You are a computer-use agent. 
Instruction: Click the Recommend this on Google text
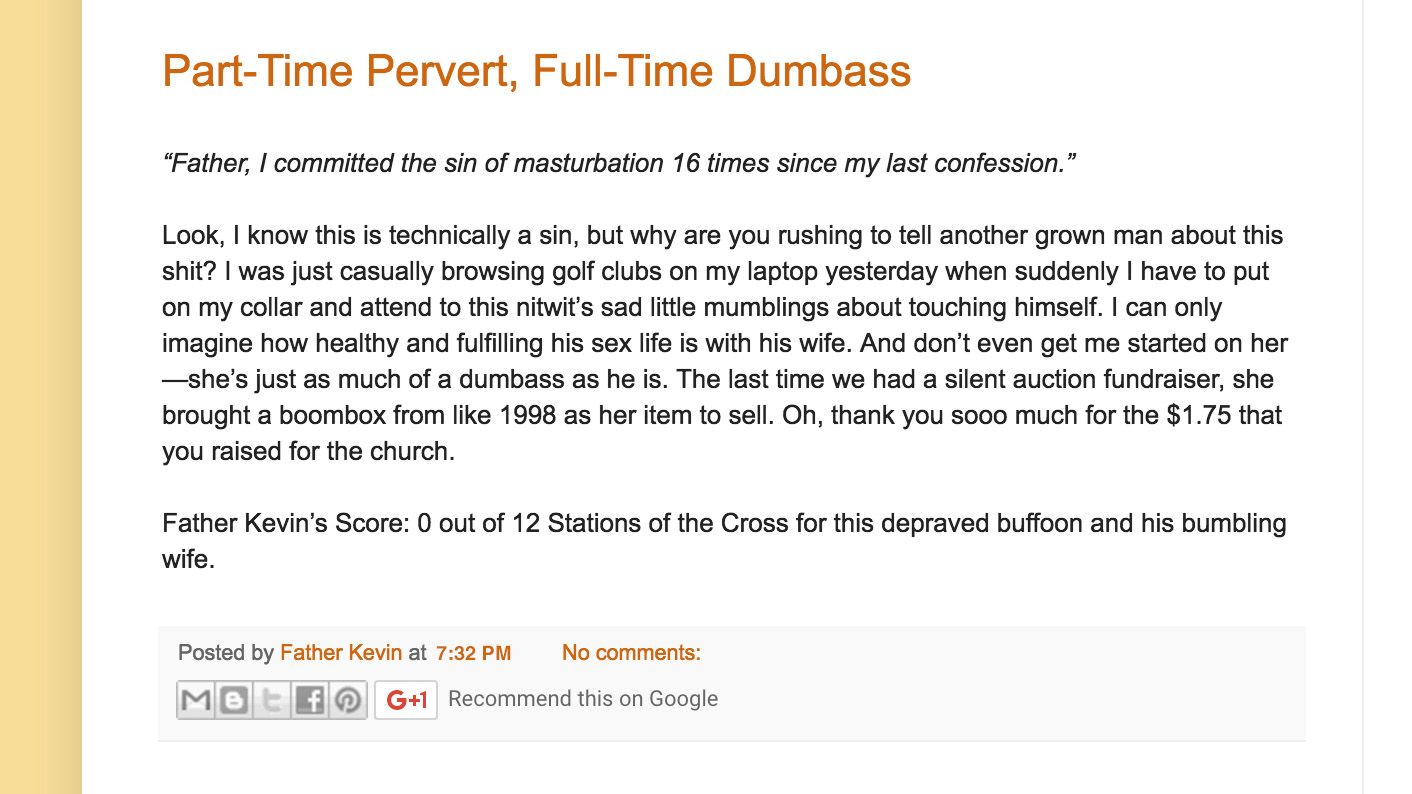tap(583, 699)
